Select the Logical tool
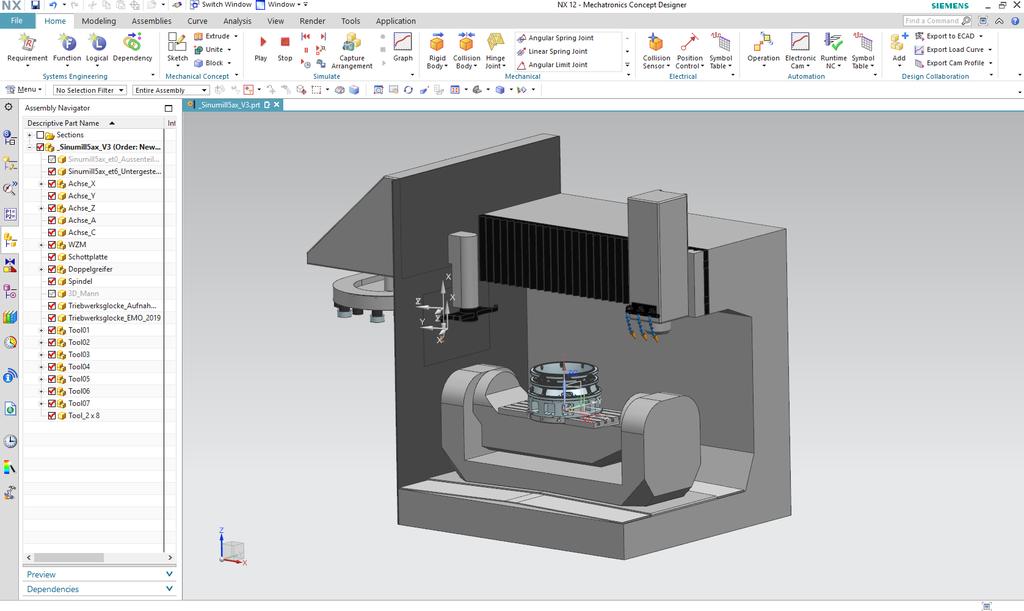 click(97, 48)
